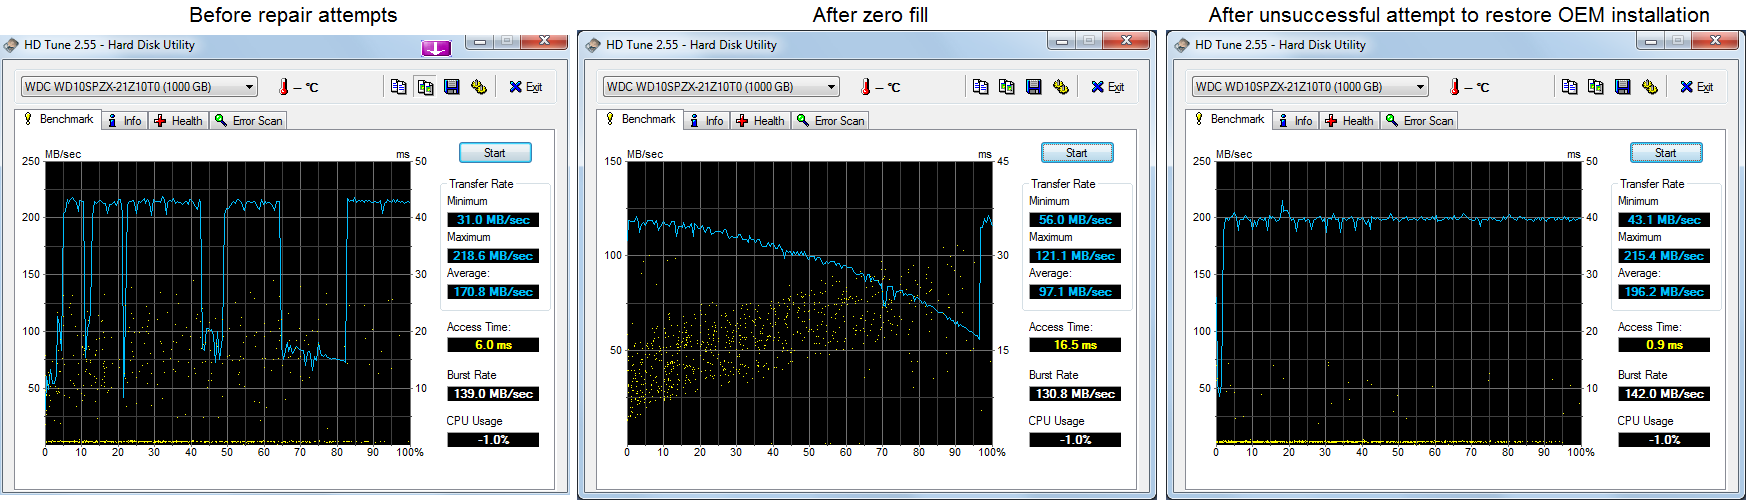Open Health tab in After zero fill window

(x=760, y=121)
